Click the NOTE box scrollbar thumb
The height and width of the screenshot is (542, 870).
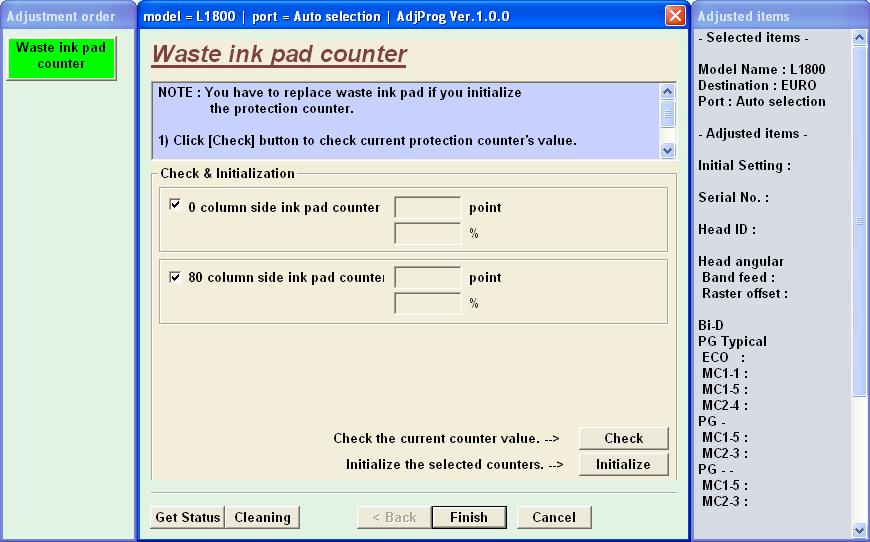pos(668,113)
